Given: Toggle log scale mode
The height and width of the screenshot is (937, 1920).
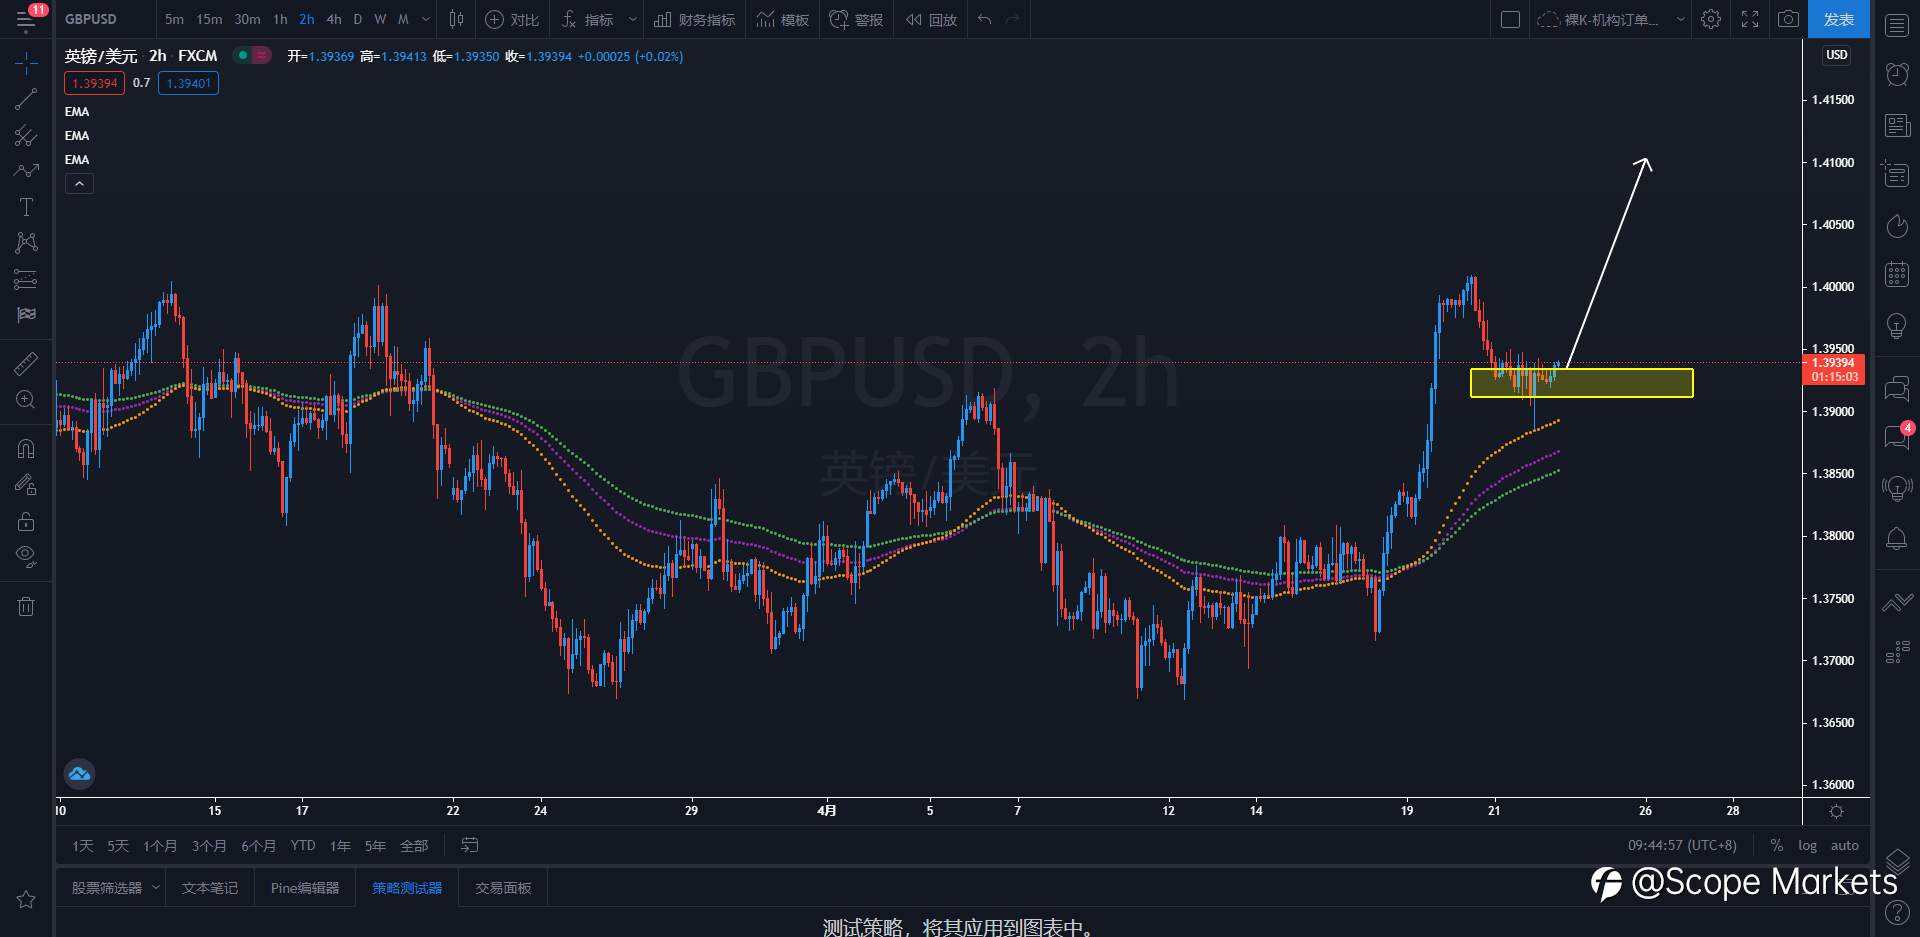Looking at the screenshot, I should pyautogui.click(x=1807, y=846).
